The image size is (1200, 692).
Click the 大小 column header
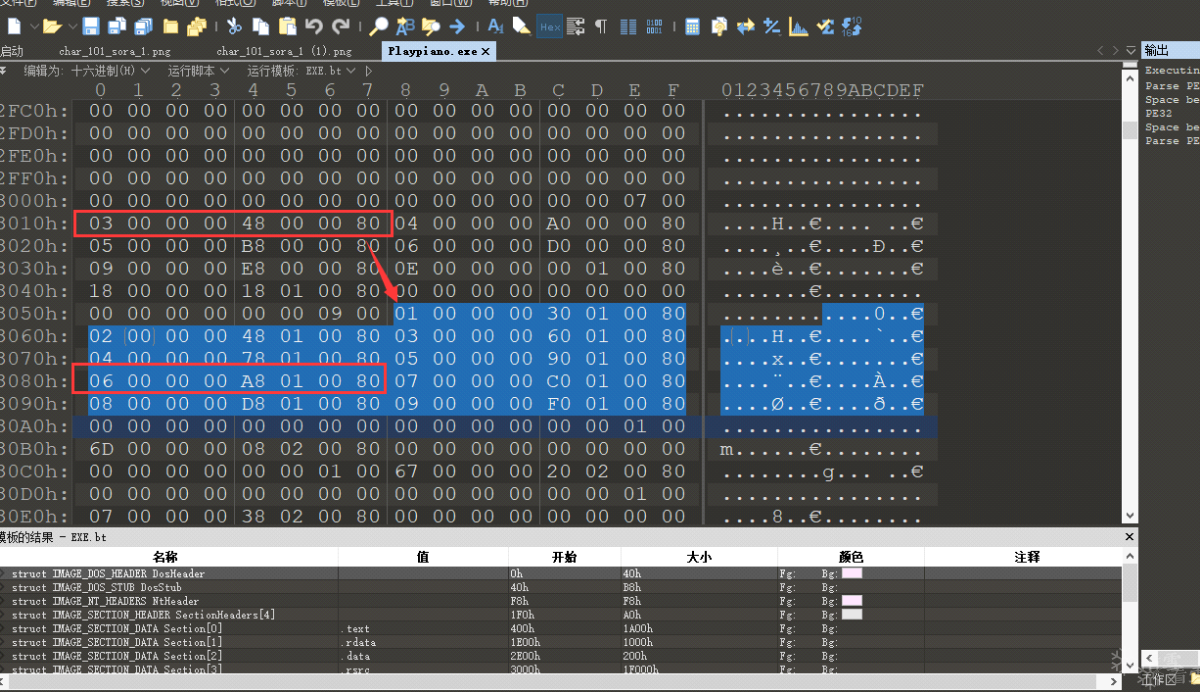coord(698,557)
